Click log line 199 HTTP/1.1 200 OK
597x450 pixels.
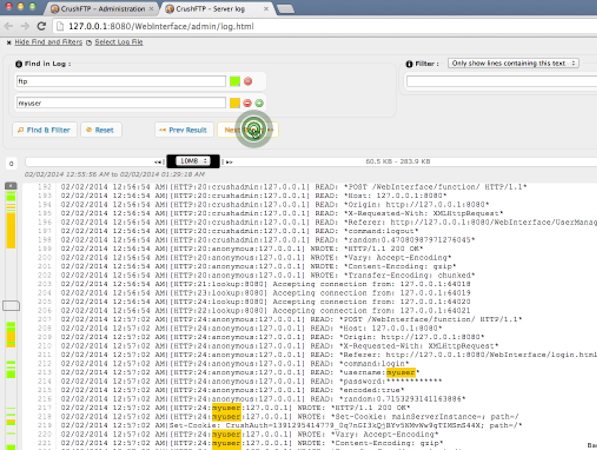tap(241, 249)
